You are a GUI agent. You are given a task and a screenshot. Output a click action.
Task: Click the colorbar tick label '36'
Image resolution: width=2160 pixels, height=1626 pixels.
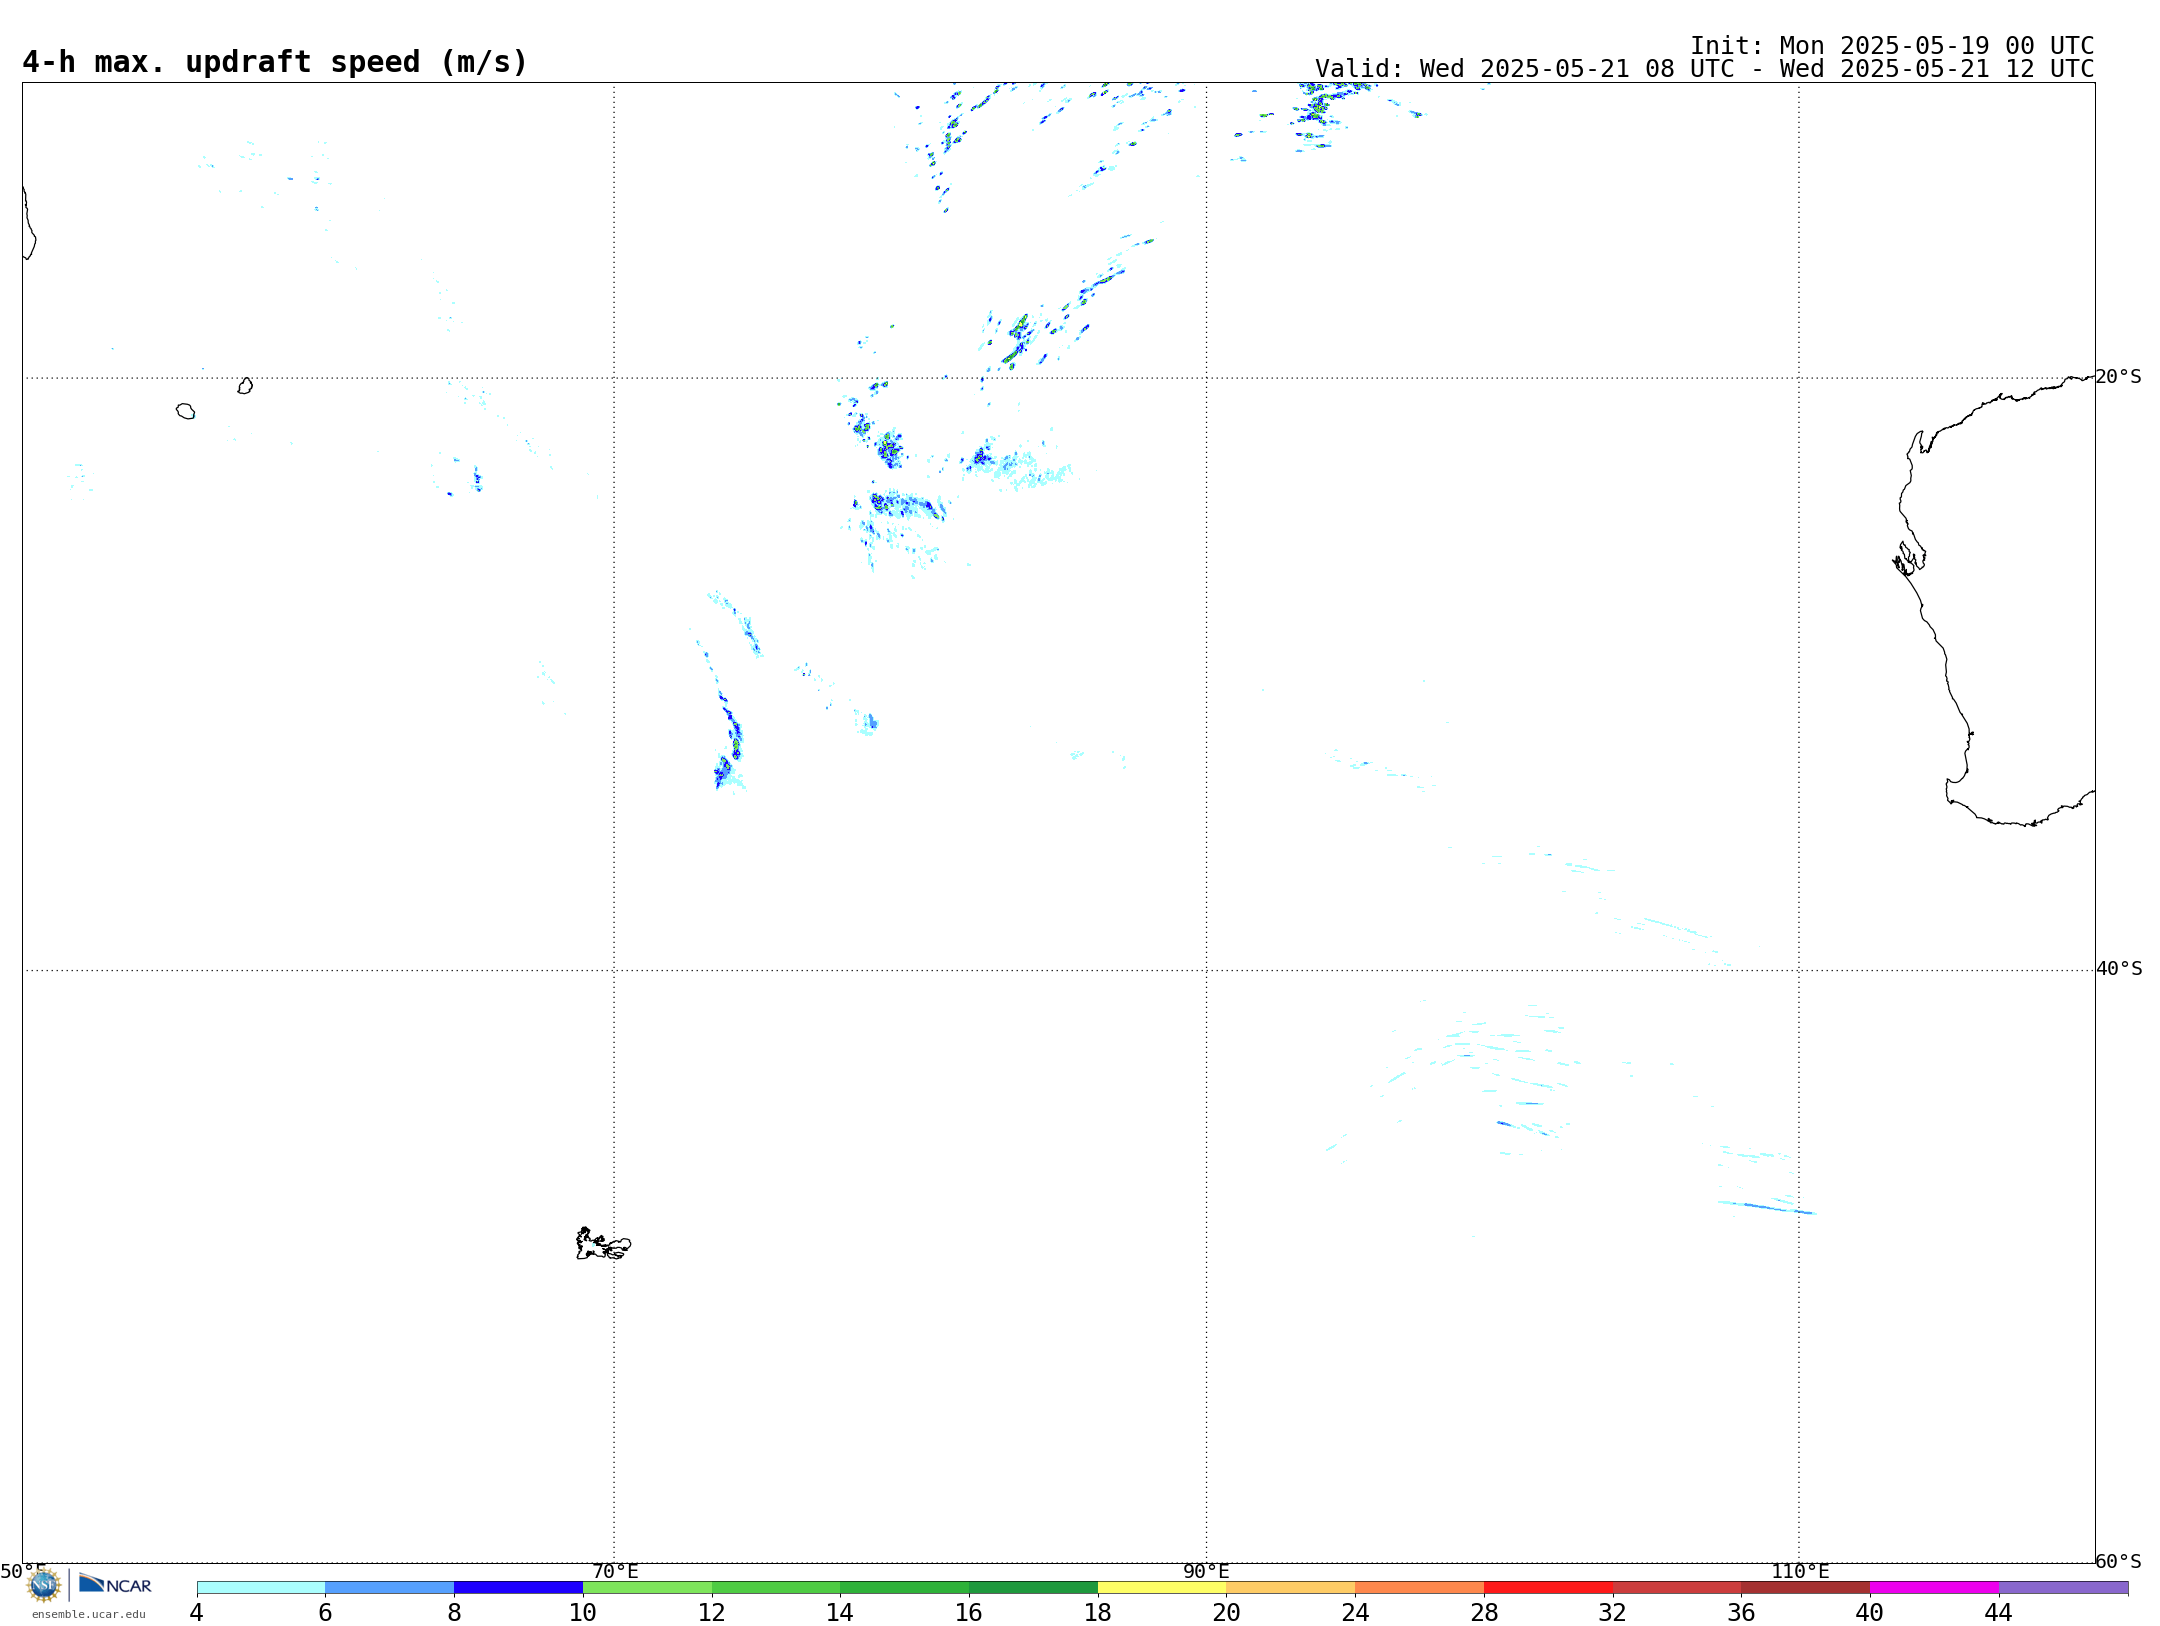[x=1742, y=1613]
